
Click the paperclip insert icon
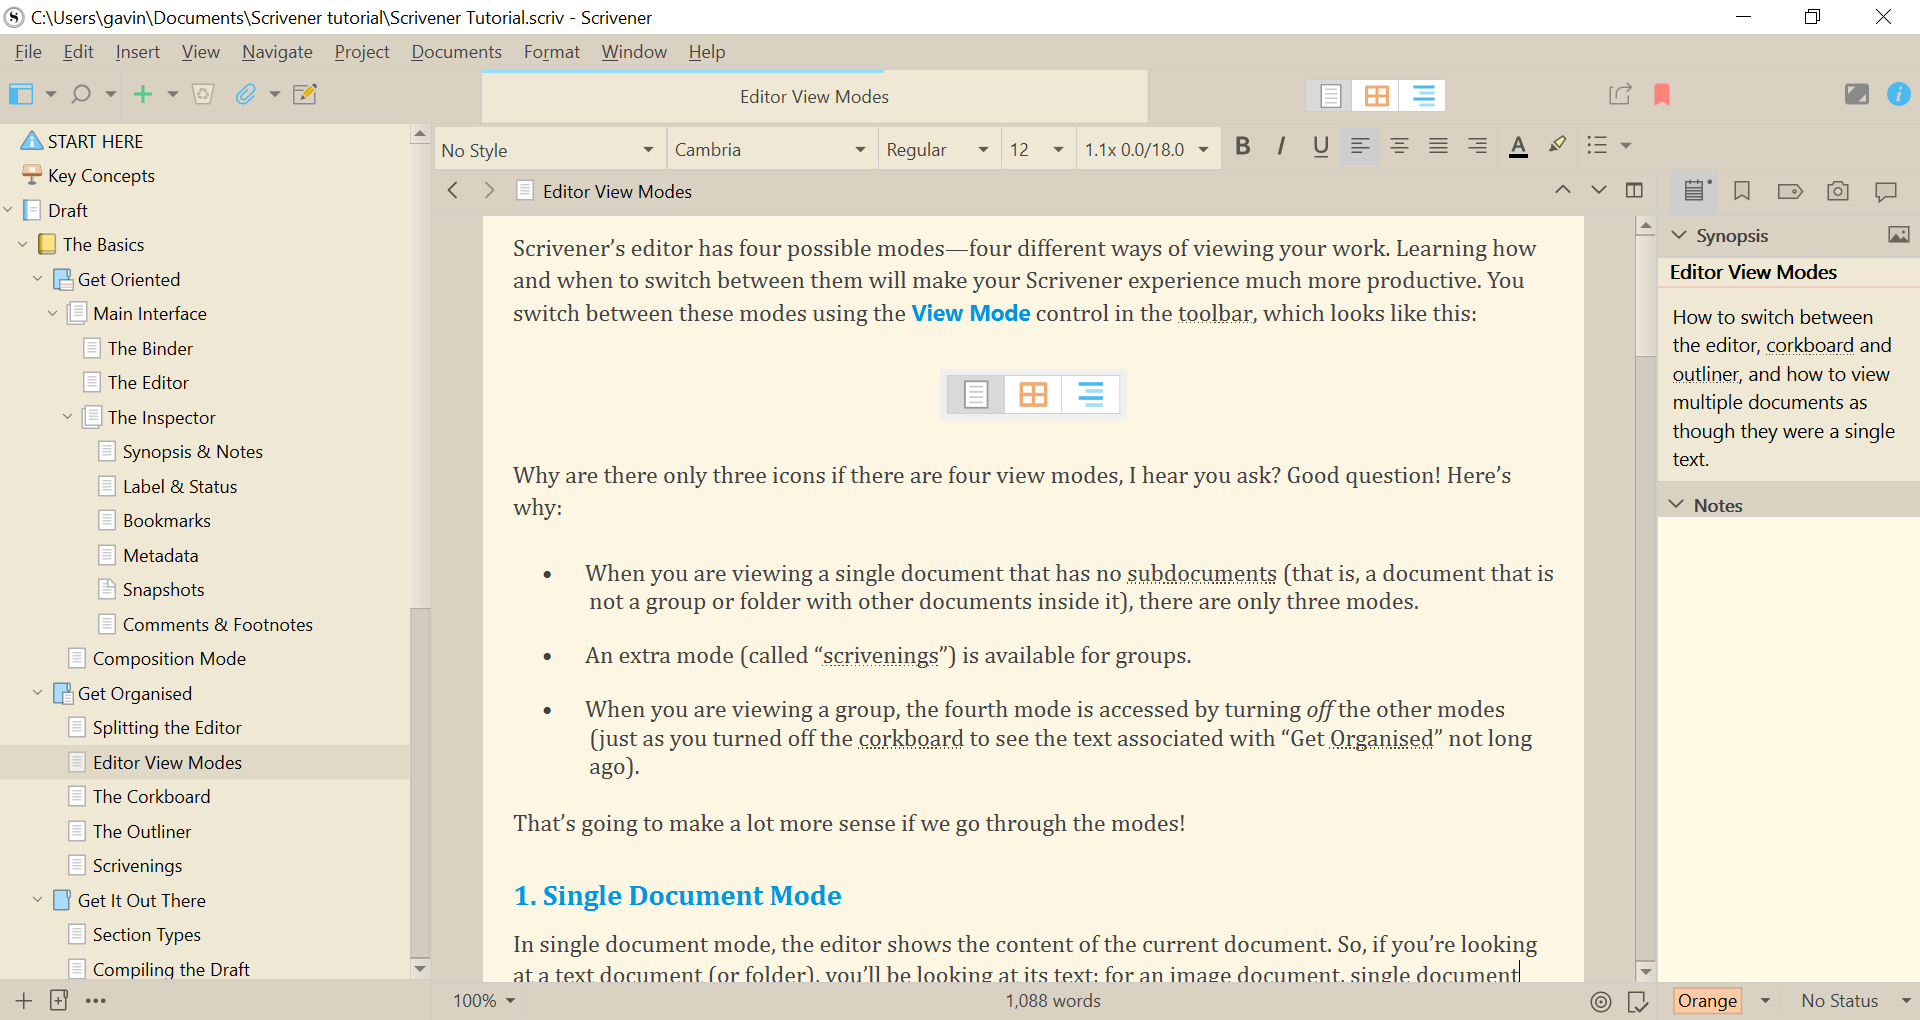245,94
